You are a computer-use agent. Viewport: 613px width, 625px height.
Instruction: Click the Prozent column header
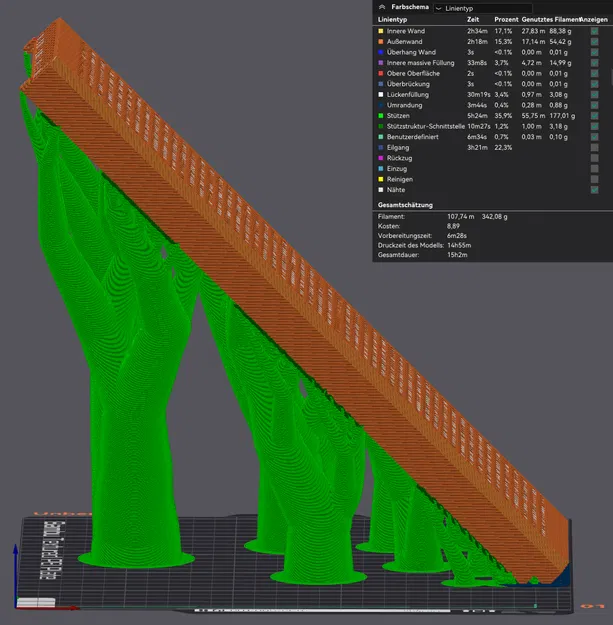click(x=506, y=20)
